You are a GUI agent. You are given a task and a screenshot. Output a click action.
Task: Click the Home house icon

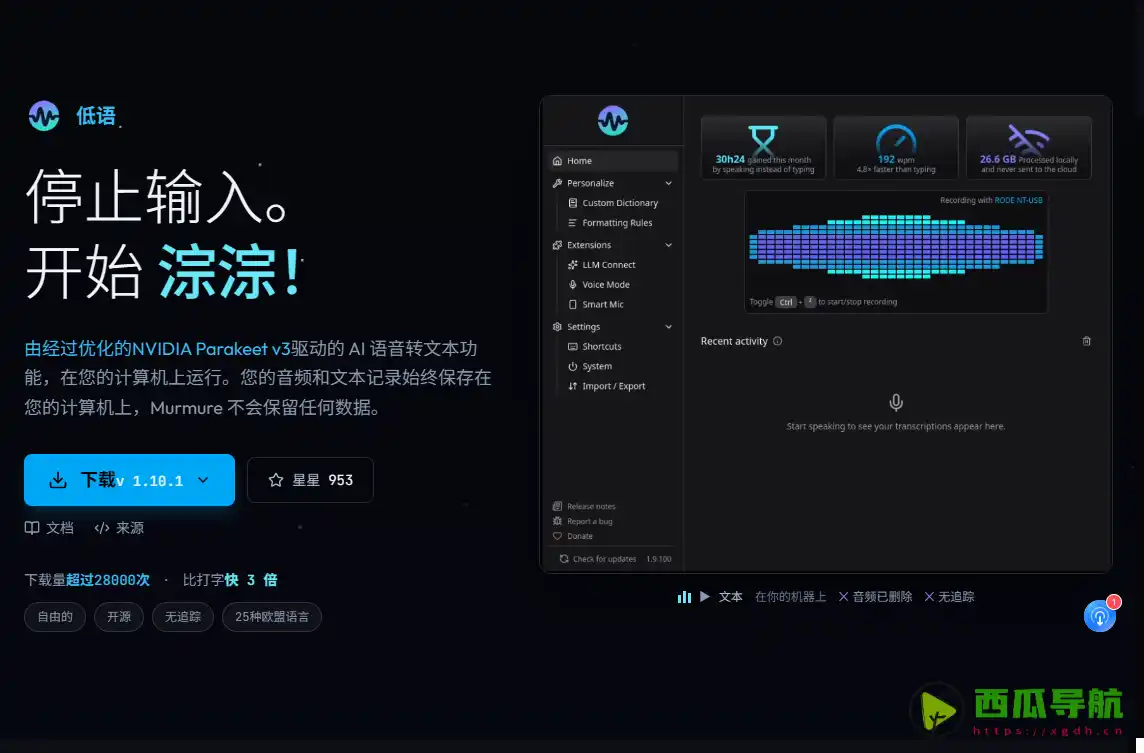[557, 161]
